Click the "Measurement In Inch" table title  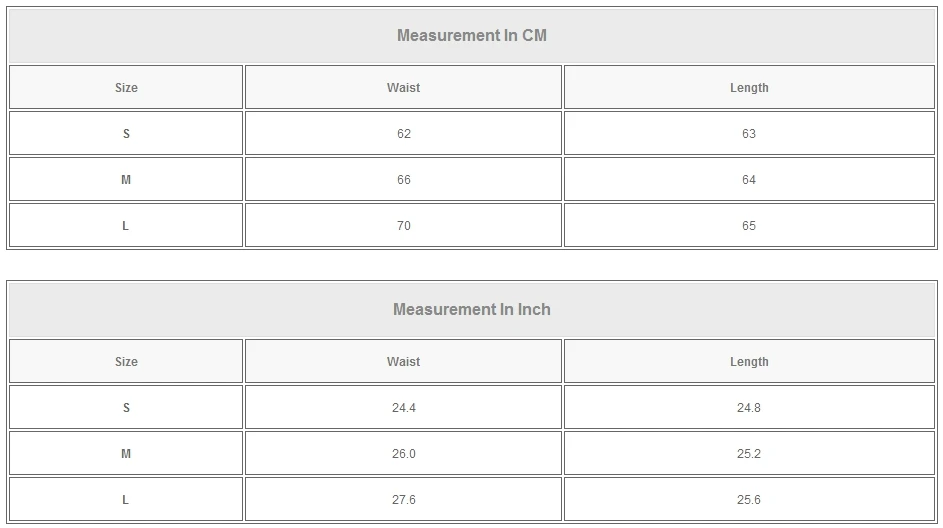(x=471, y=310)
